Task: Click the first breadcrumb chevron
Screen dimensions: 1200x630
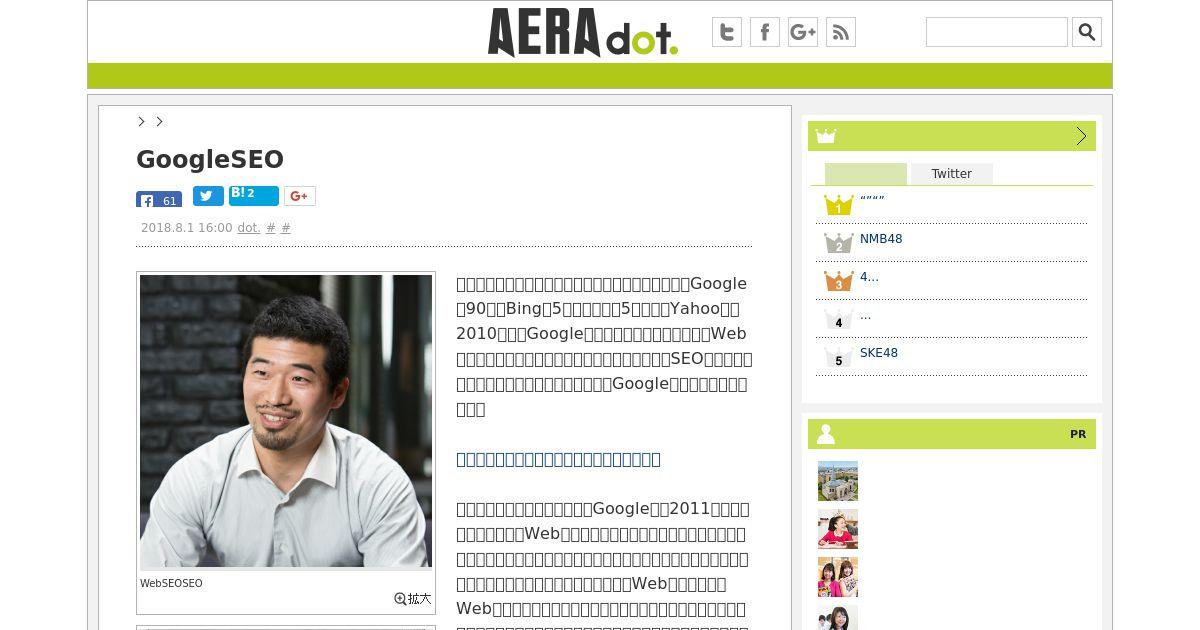Action: pos(141,121)
